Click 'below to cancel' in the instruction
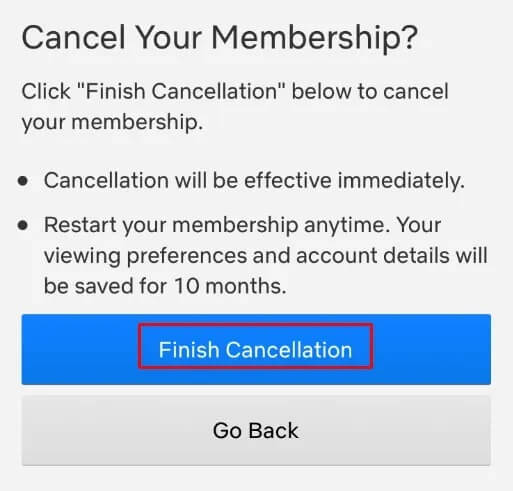The width and height of the screenshot is (513, 491). [x=370, y=91]
